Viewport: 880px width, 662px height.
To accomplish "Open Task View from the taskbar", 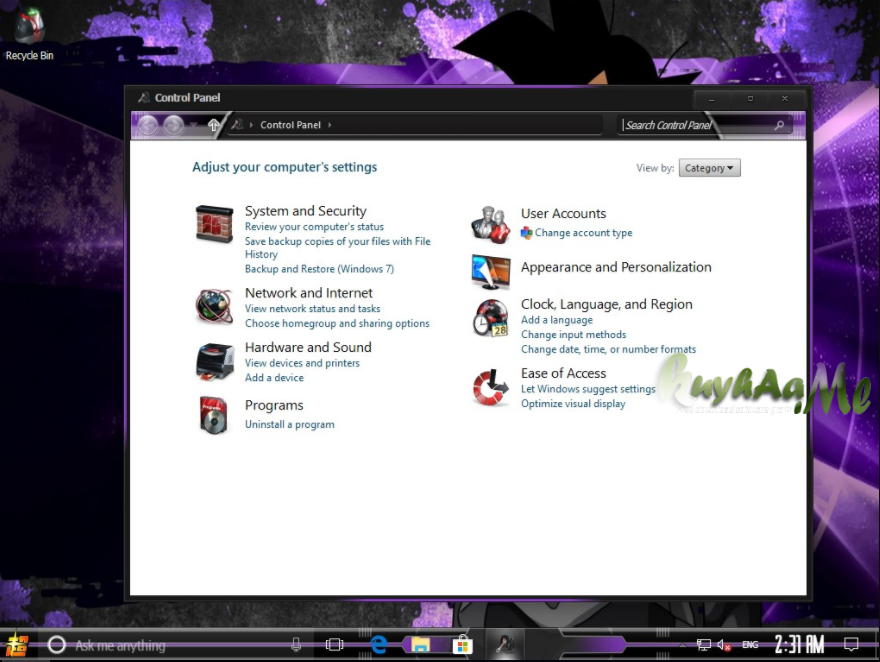I will [334, 645].
